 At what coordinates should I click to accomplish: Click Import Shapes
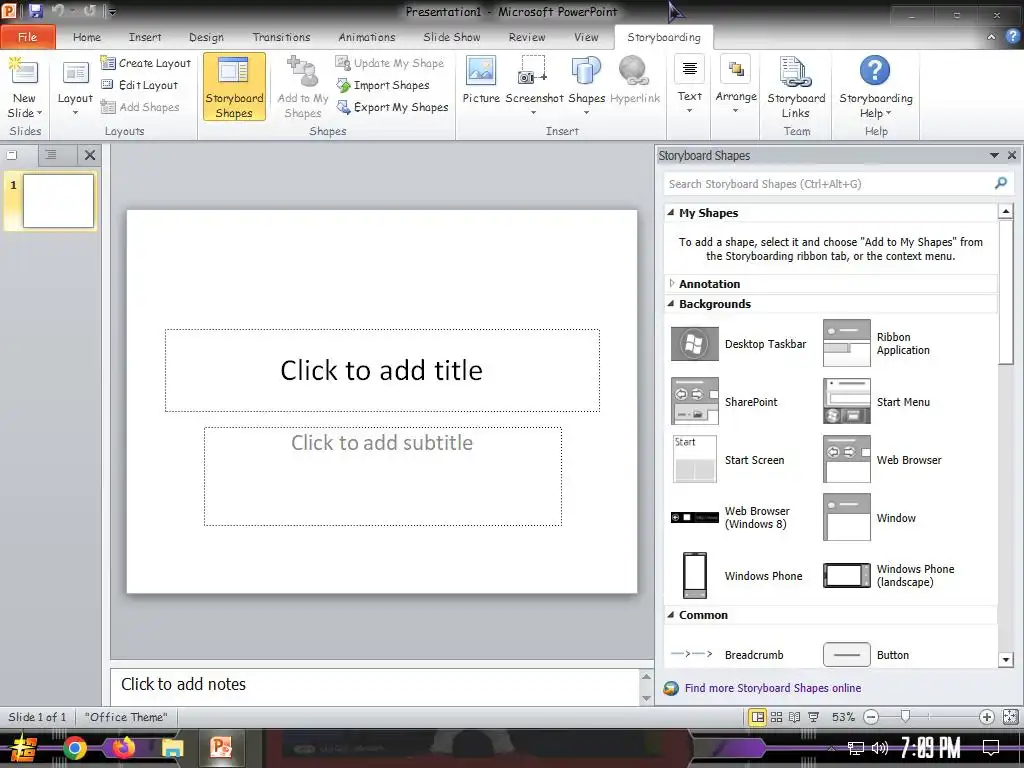[383, 85]
